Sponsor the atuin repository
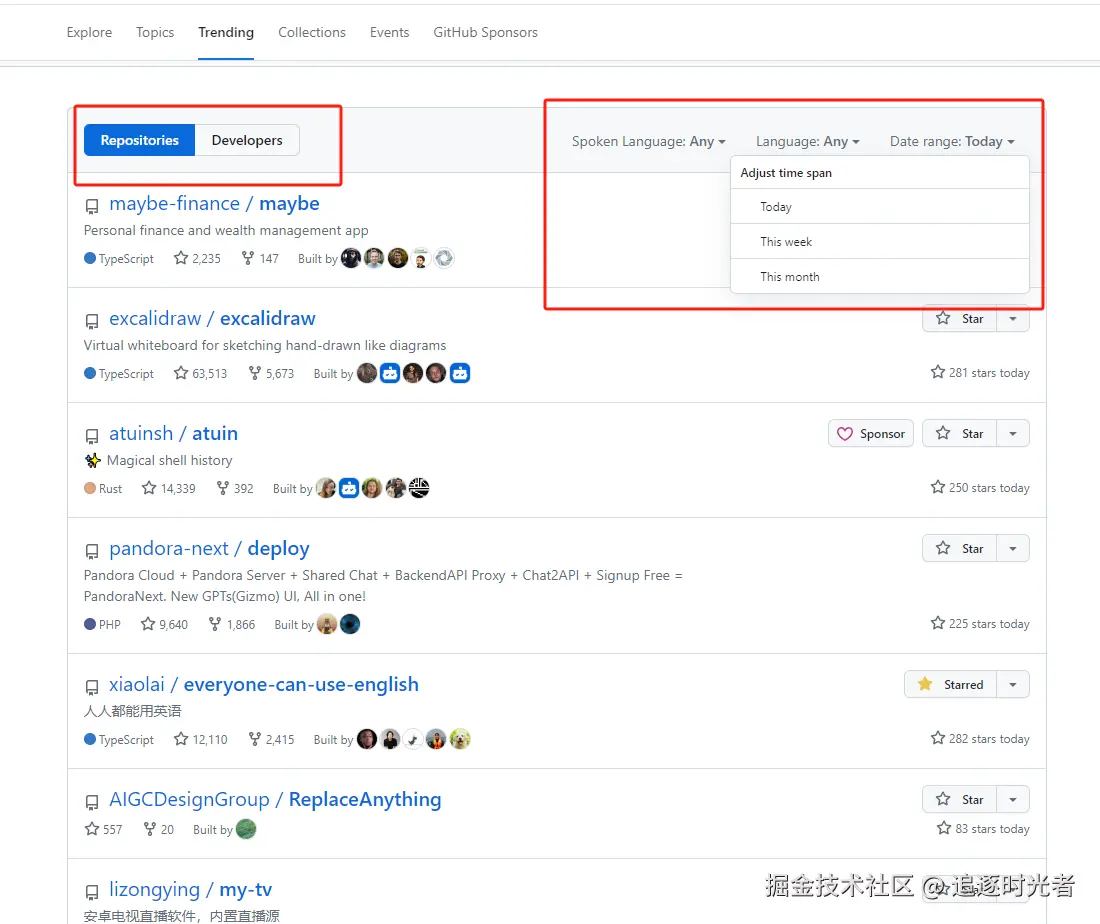 pos(871,434)
